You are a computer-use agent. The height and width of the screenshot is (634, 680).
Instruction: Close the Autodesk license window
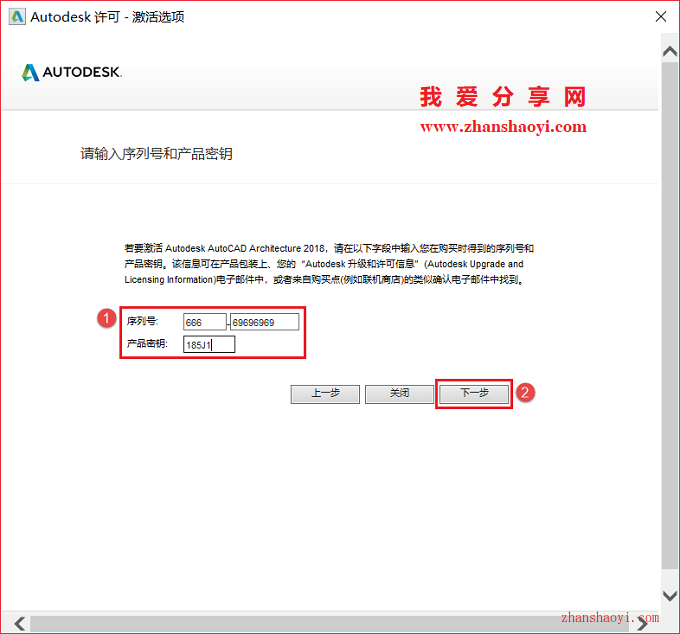(x=660, y=17)
